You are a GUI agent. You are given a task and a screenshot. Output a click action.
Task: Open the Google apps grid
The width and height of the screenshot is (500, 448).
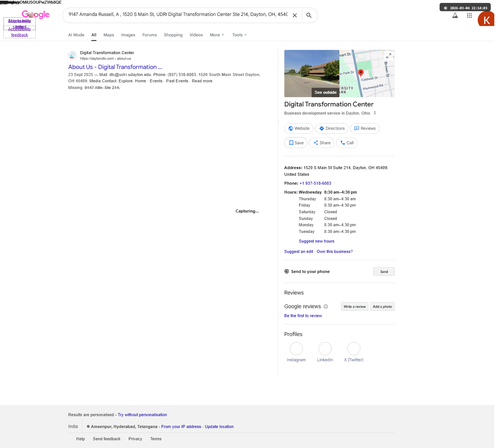469,16
